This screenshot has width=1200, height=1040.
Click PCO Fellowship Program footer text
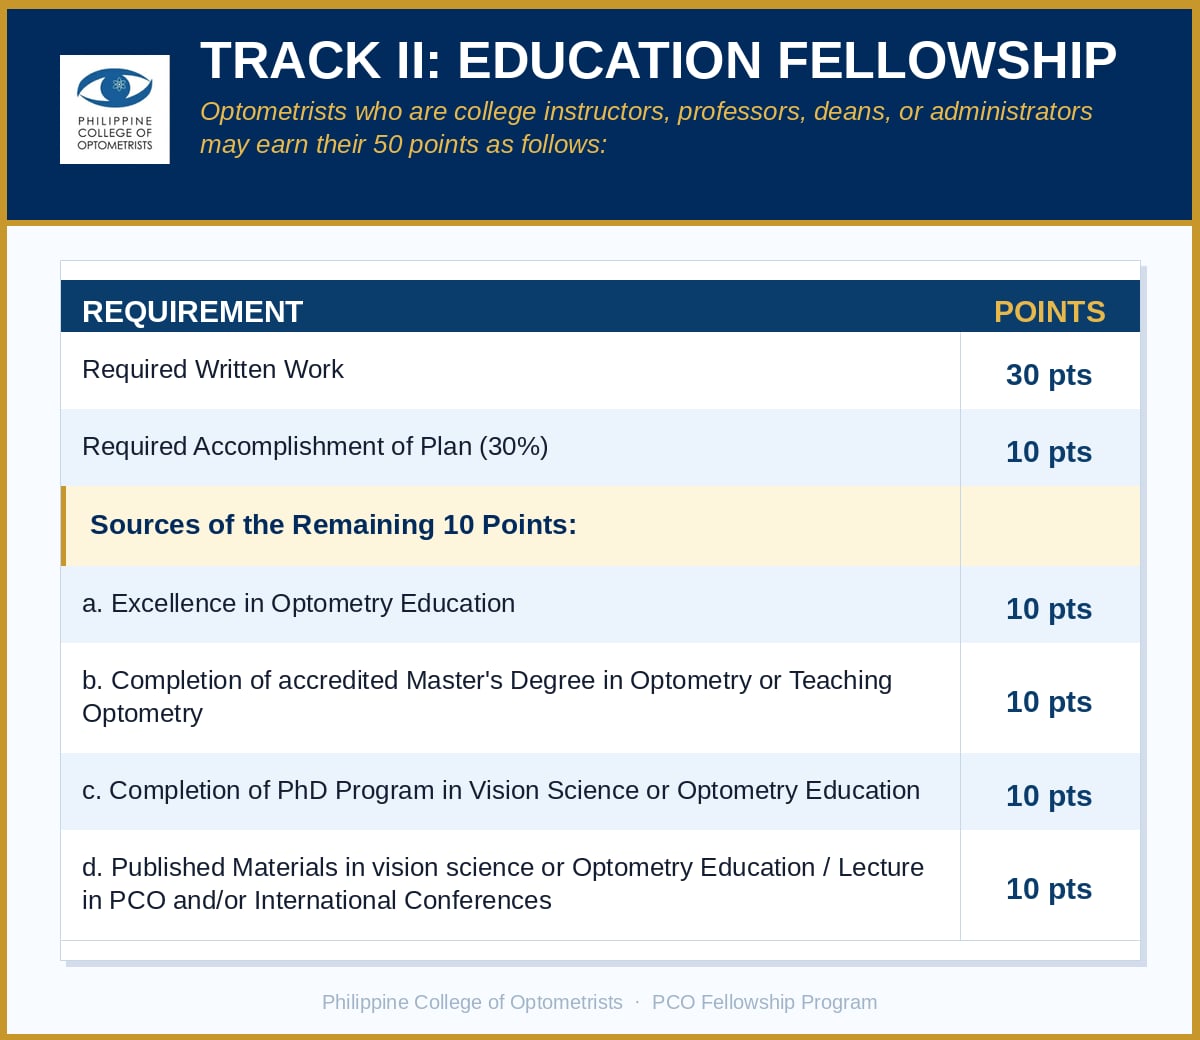click(x=764, y=1002)
